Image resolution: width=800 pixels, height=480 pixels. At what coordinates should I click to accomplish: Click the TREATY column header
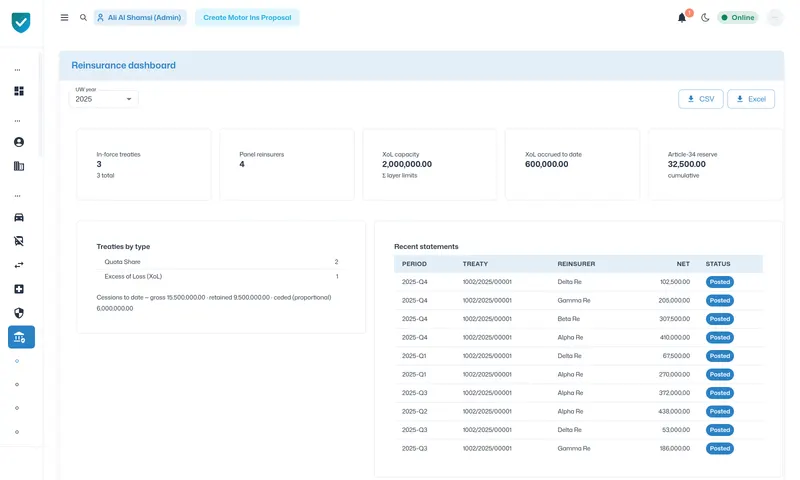click(475, 264)
